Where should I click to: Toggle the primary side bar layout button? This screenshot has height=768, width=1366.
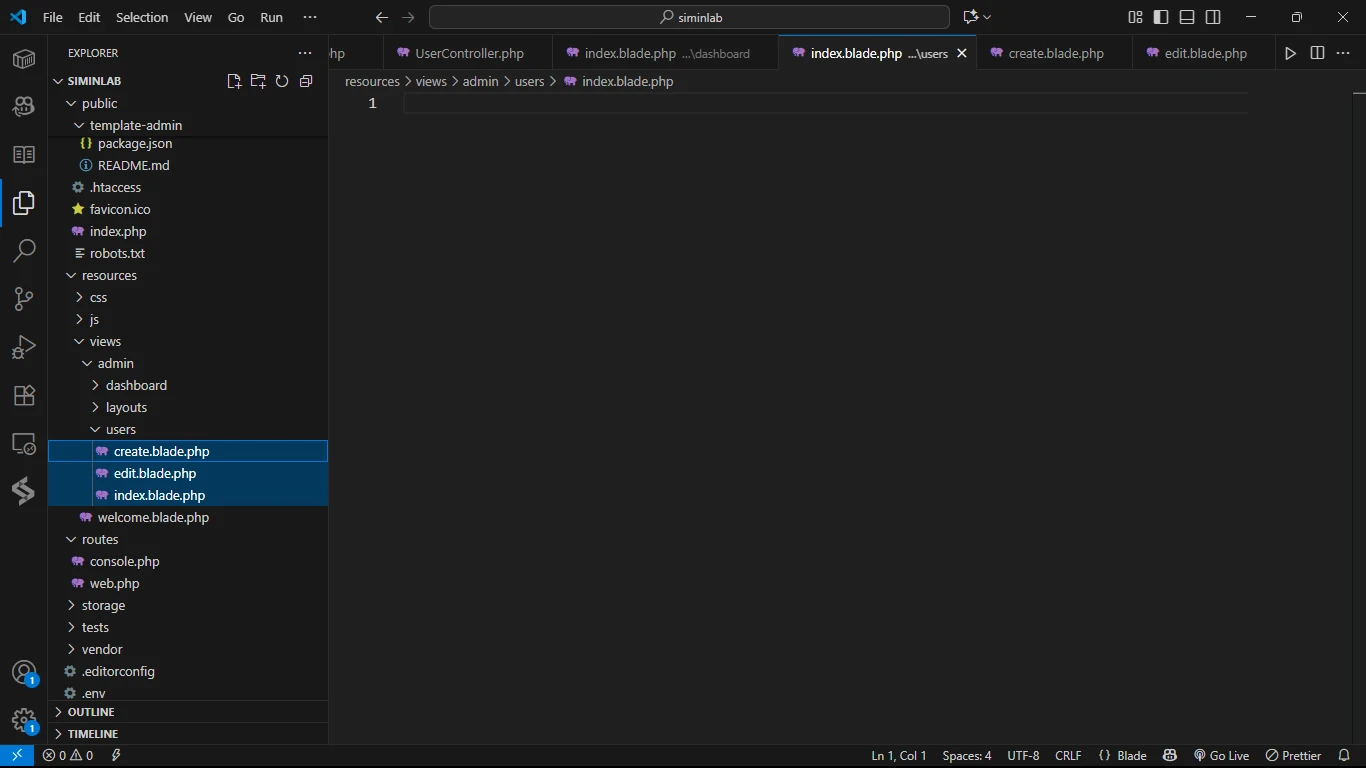click(x=1161, y=17)
